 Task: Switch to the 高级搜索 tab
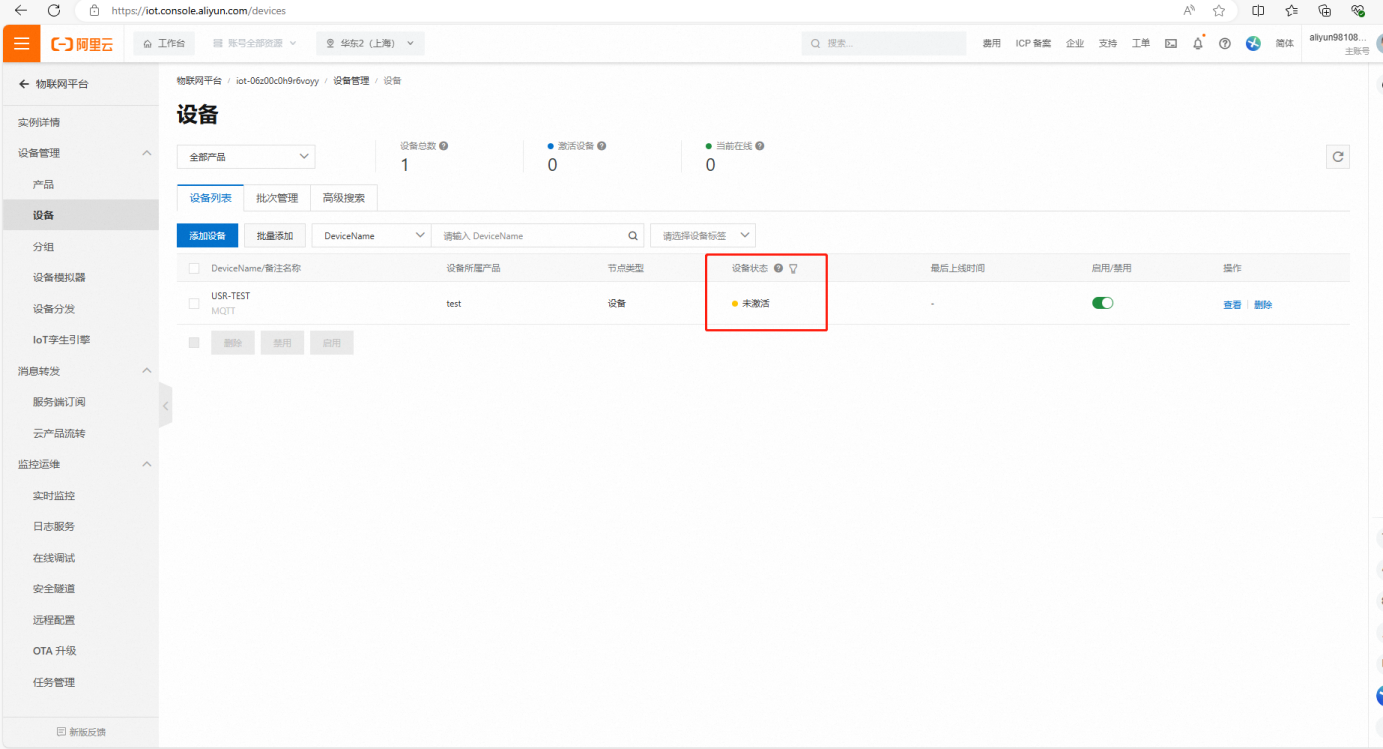(343, 198)
